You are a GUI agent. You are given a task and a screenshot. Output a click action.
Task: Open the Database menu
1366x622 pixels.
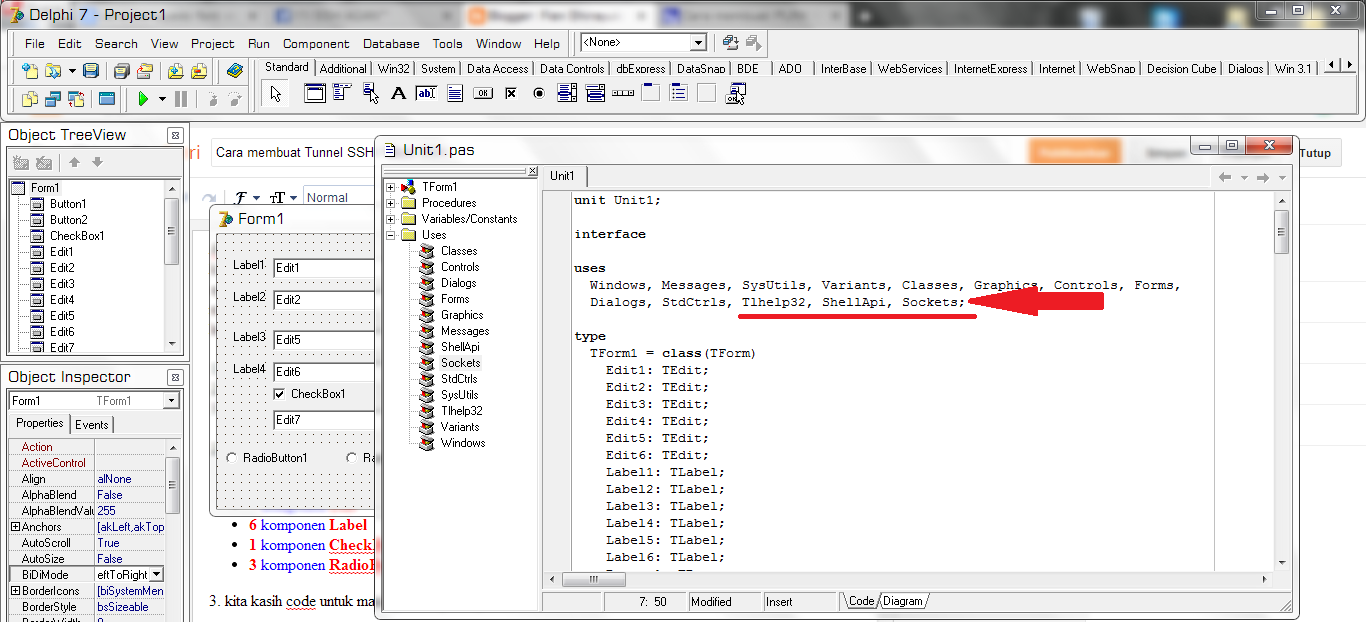pyautogui.click(x=391, y=43)
